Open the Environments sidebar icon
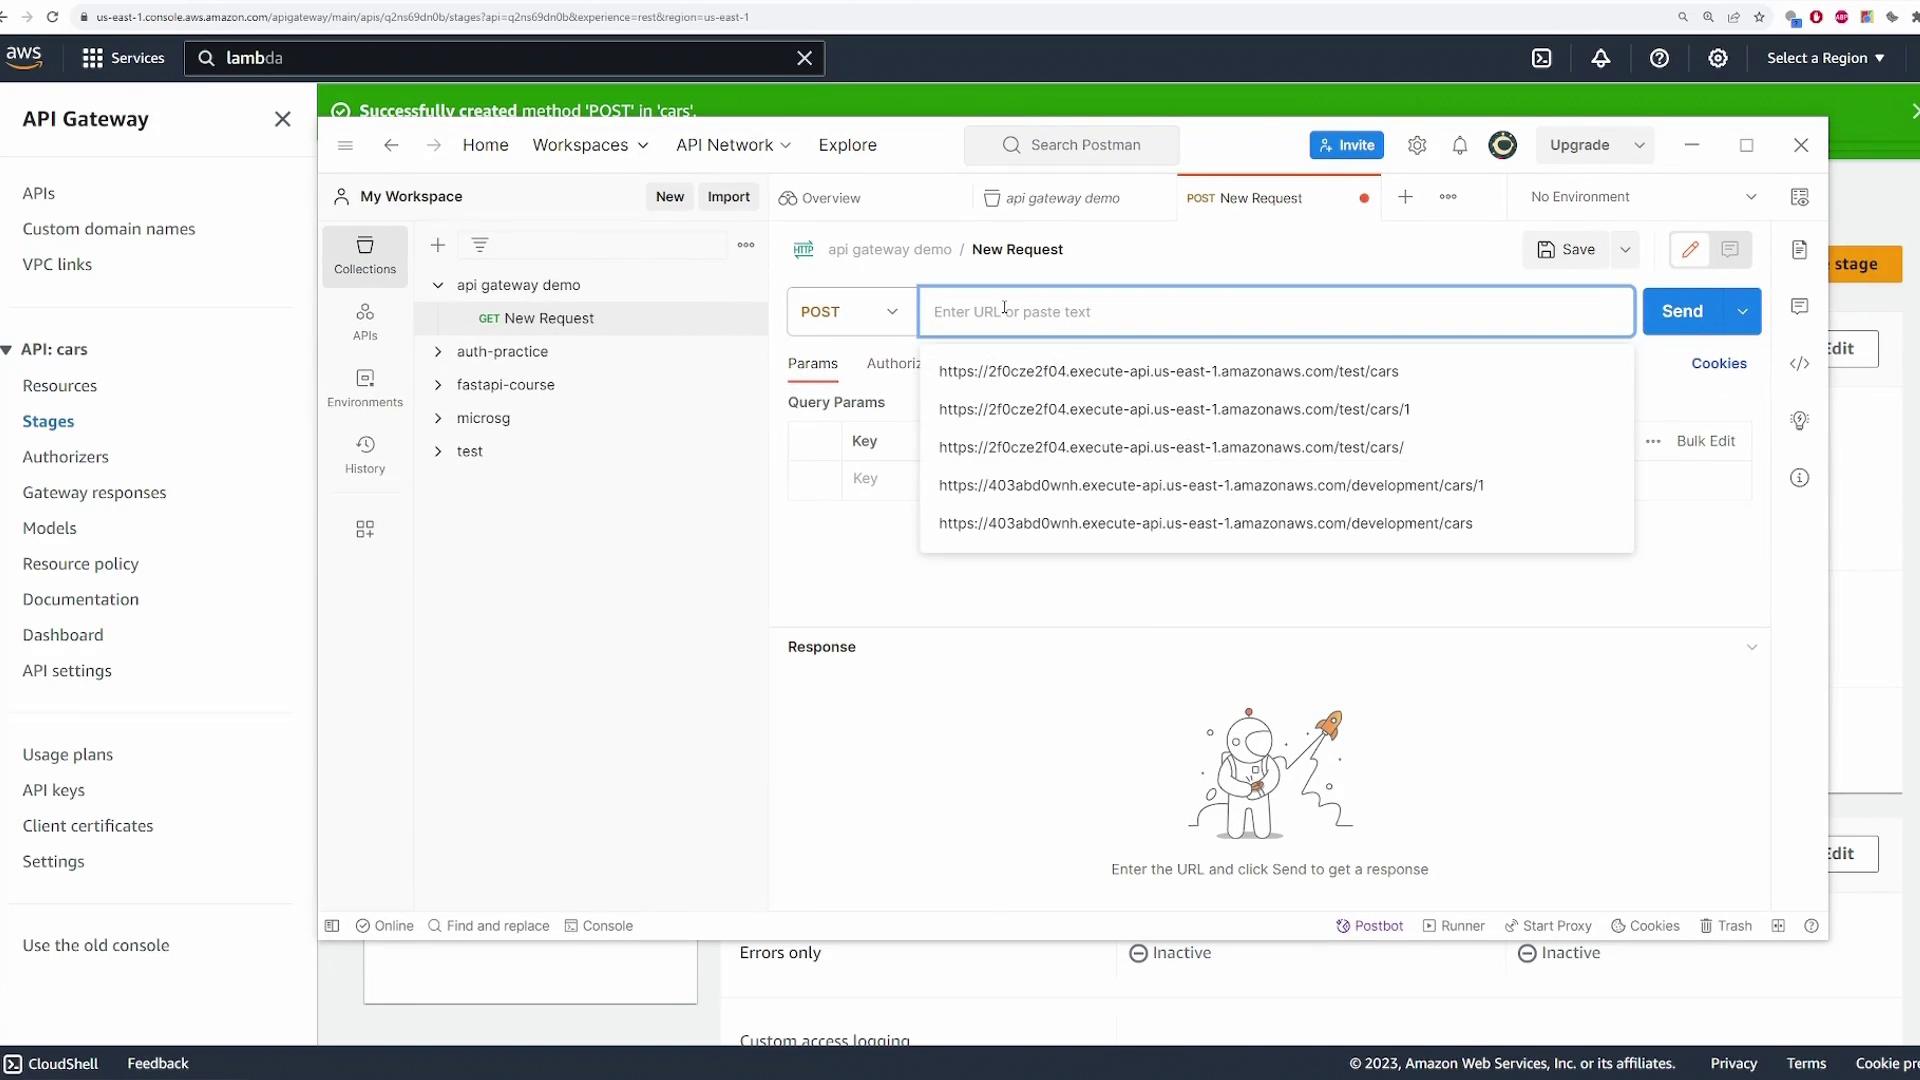Screen dimensions: 1920x1080 coord(364,388)
